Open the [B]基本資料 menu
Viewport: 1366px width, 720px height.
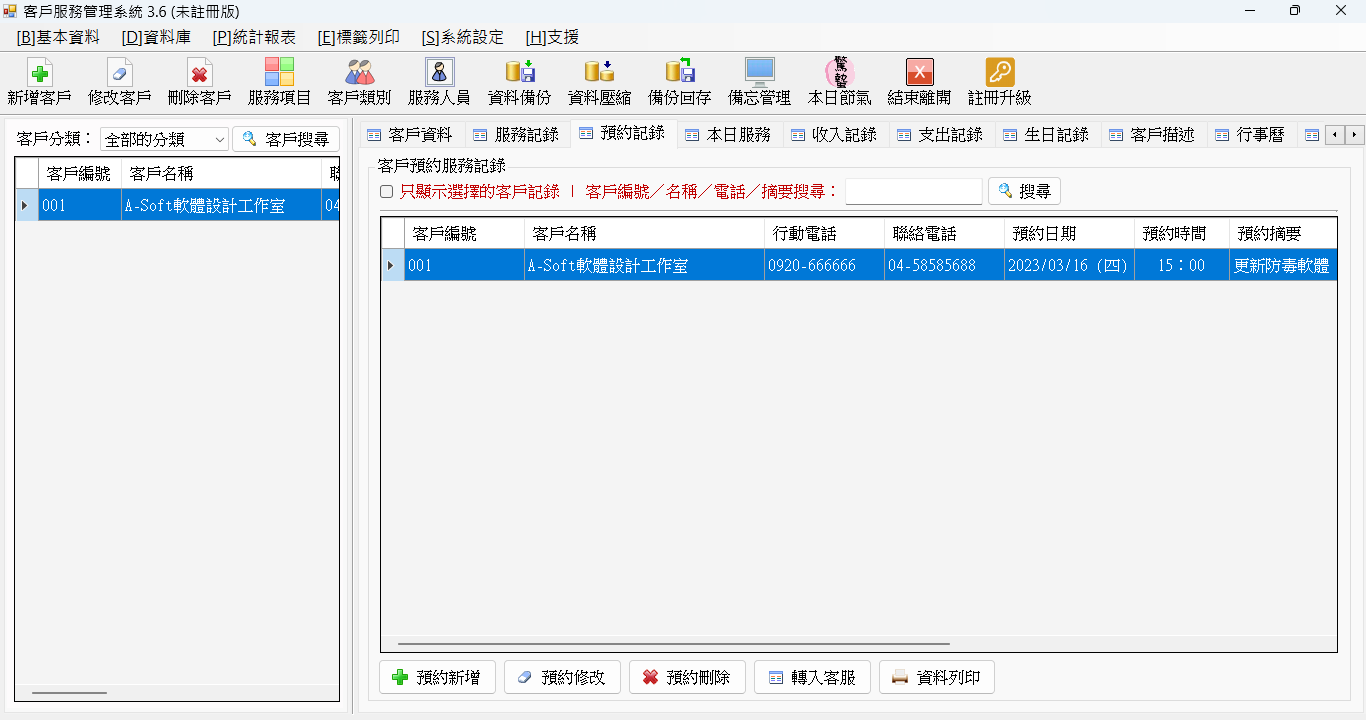coord(58,37)
